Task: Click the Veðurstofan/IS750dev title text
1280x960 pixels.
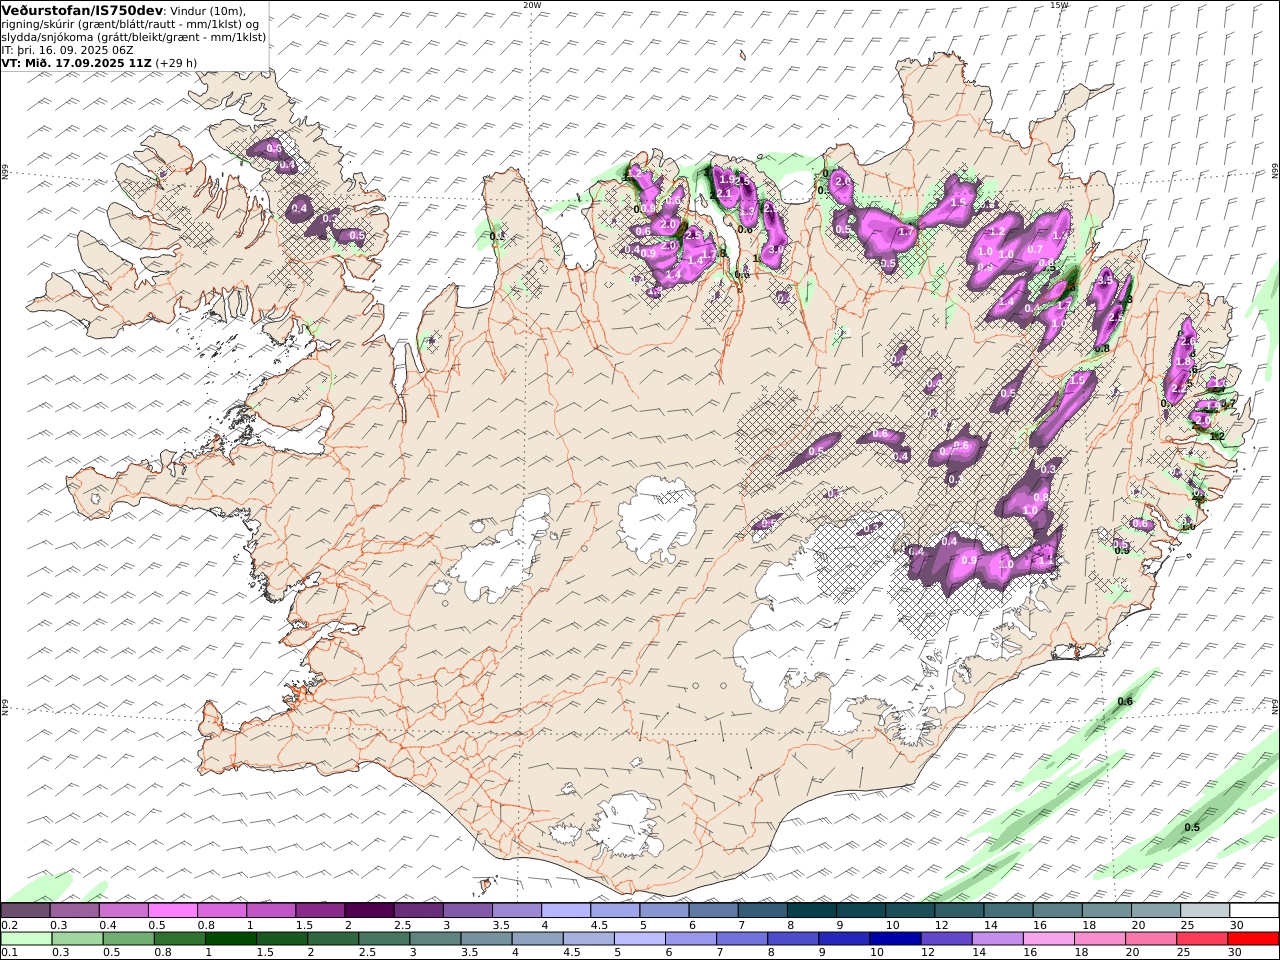Action: (x=82, y=10)
